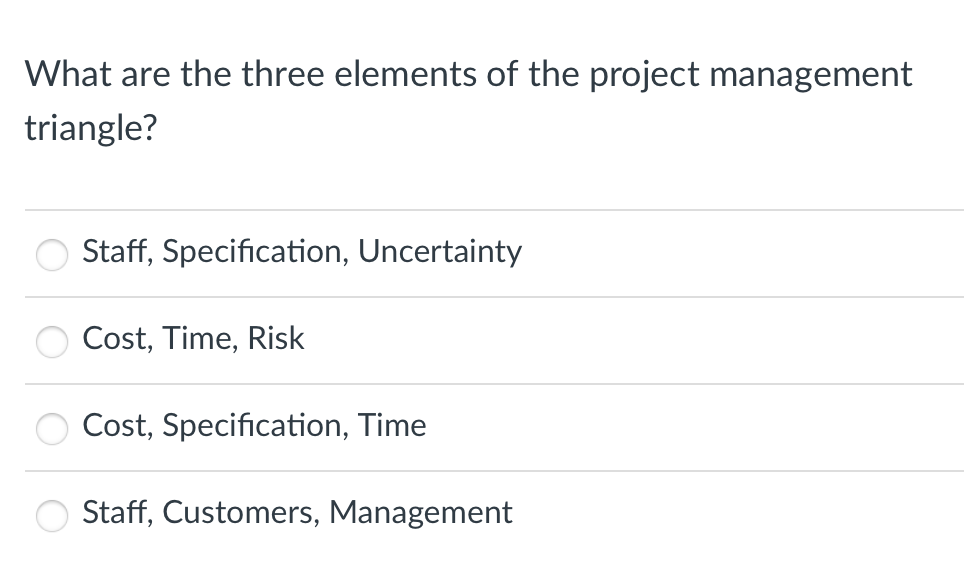The height and width of the screenshot is (562, 964).
Task: Click the "Cost, Time, Risk" answer label
Action: (x=193, y=338)
